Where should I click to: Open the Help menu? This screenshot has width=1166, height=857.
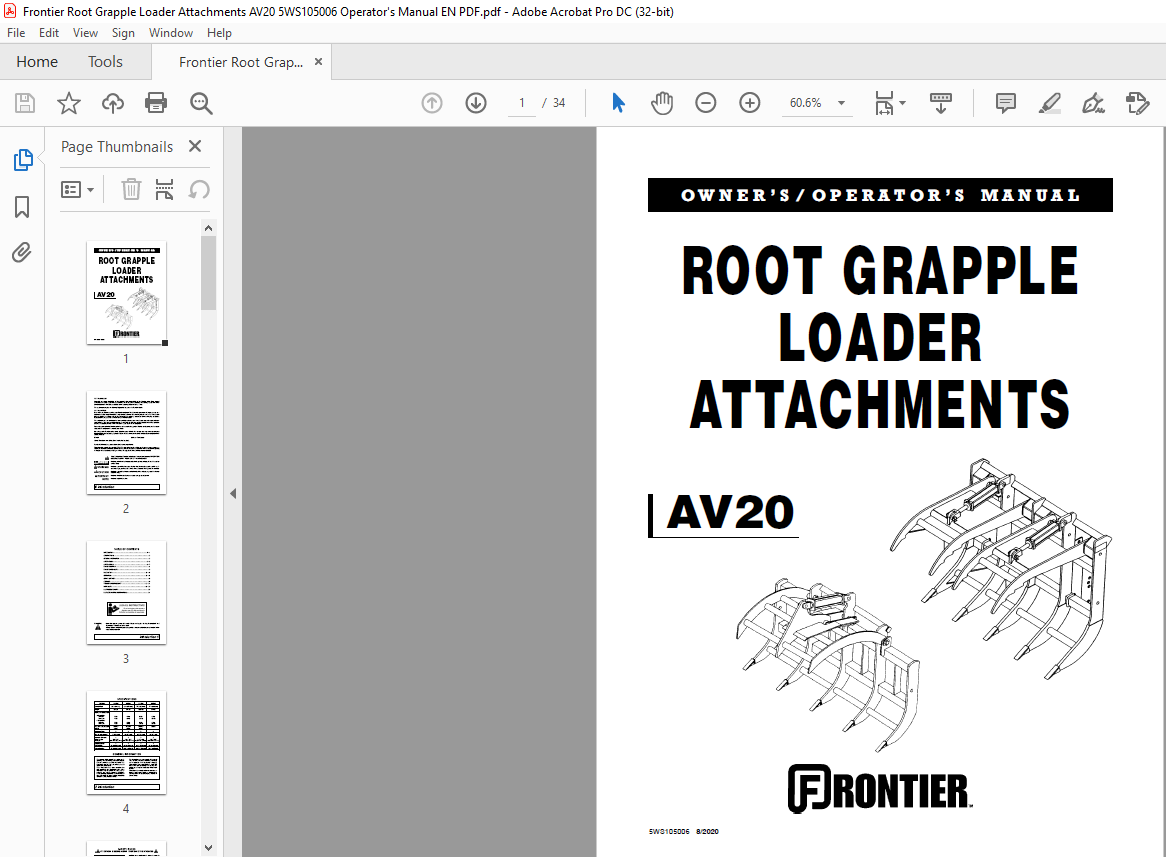click(219, 33)
